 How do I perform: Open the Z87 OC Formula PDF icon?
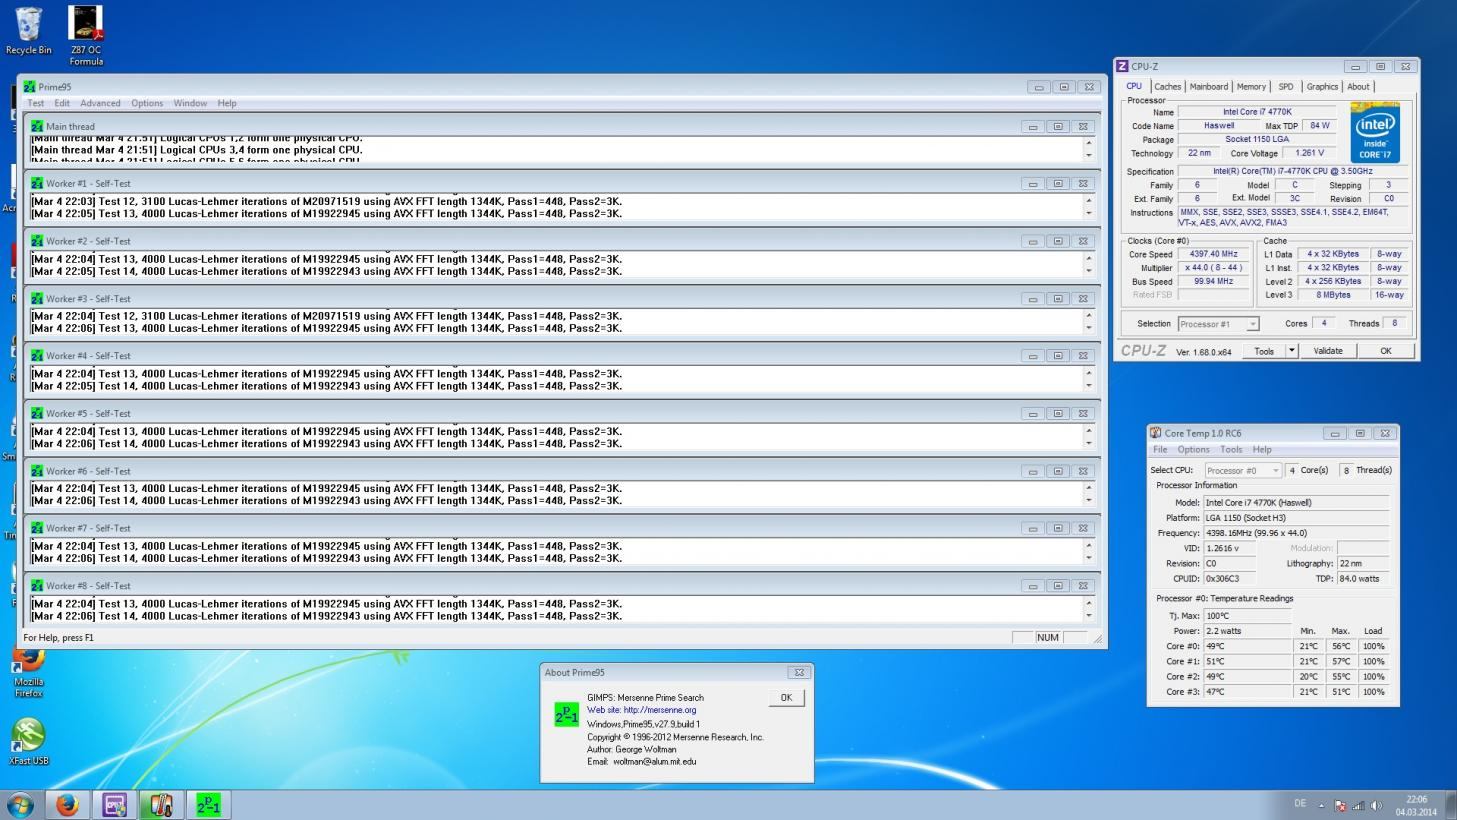[x=85, y=35]
